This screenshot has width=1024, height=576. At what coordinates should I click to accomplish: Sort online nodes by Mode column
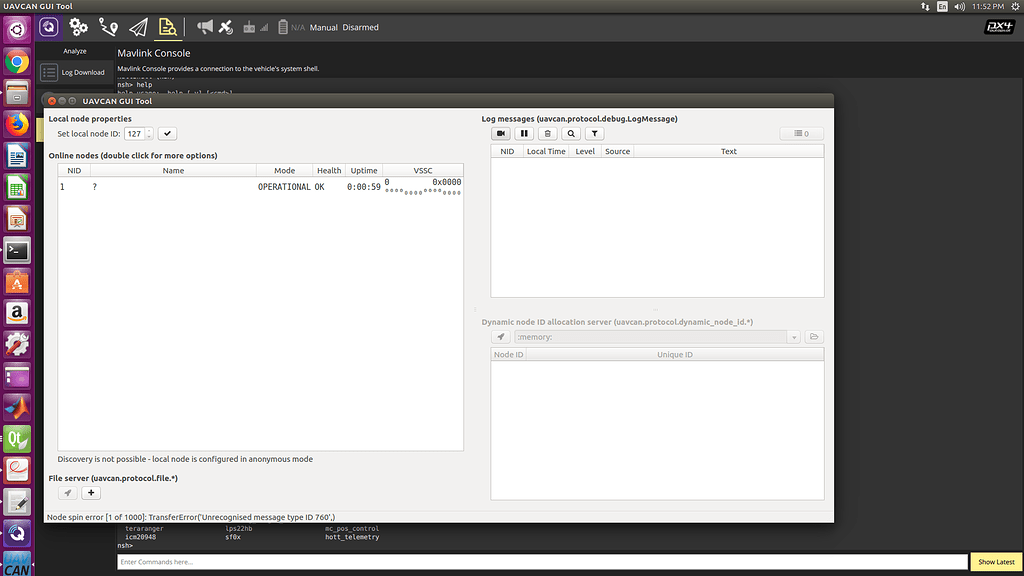284,170
